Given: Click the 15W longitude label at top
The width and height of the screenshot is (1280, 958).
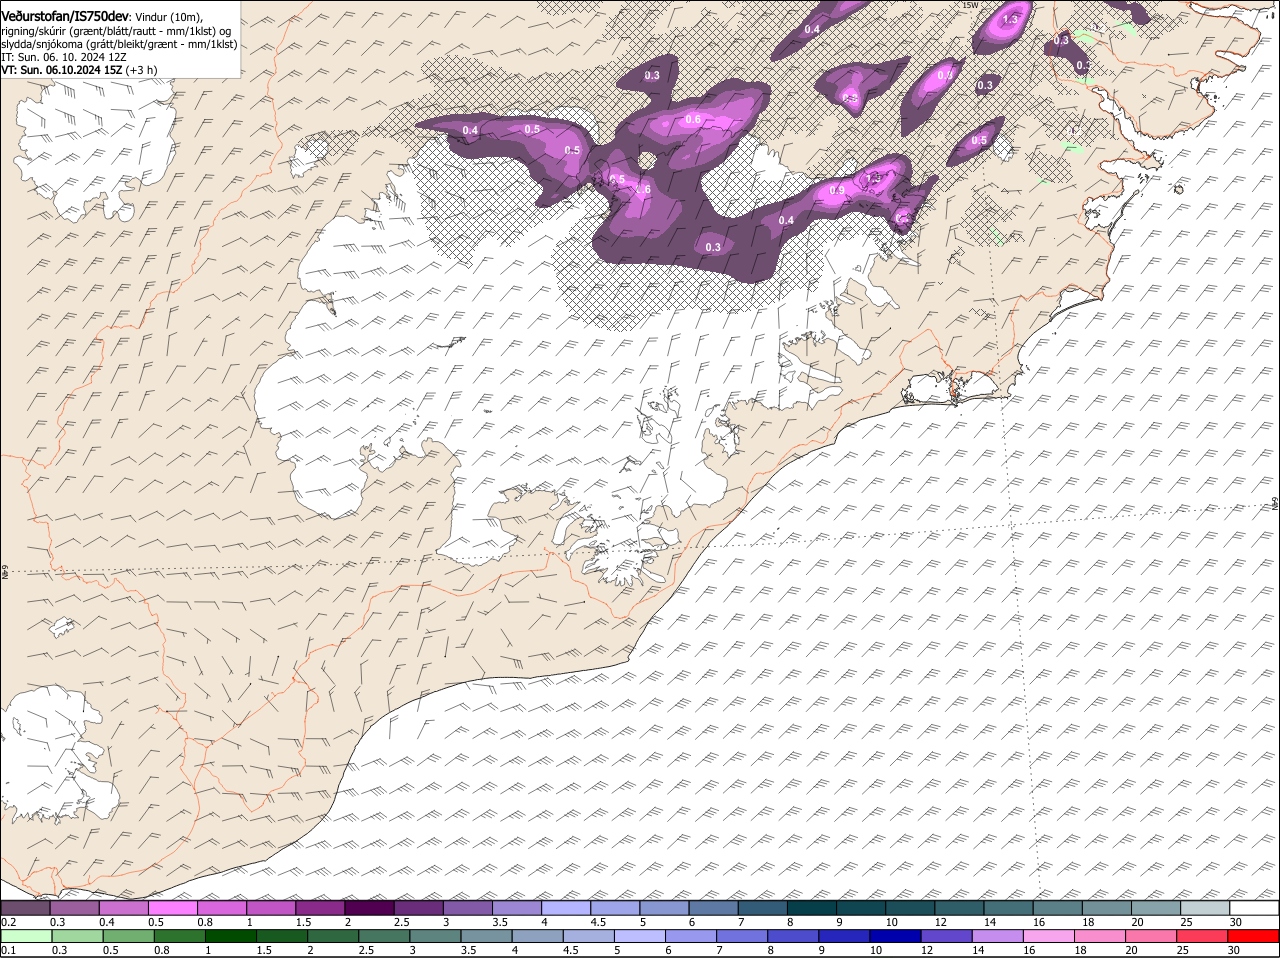Looking at the screenshot, I should point(969,5).
